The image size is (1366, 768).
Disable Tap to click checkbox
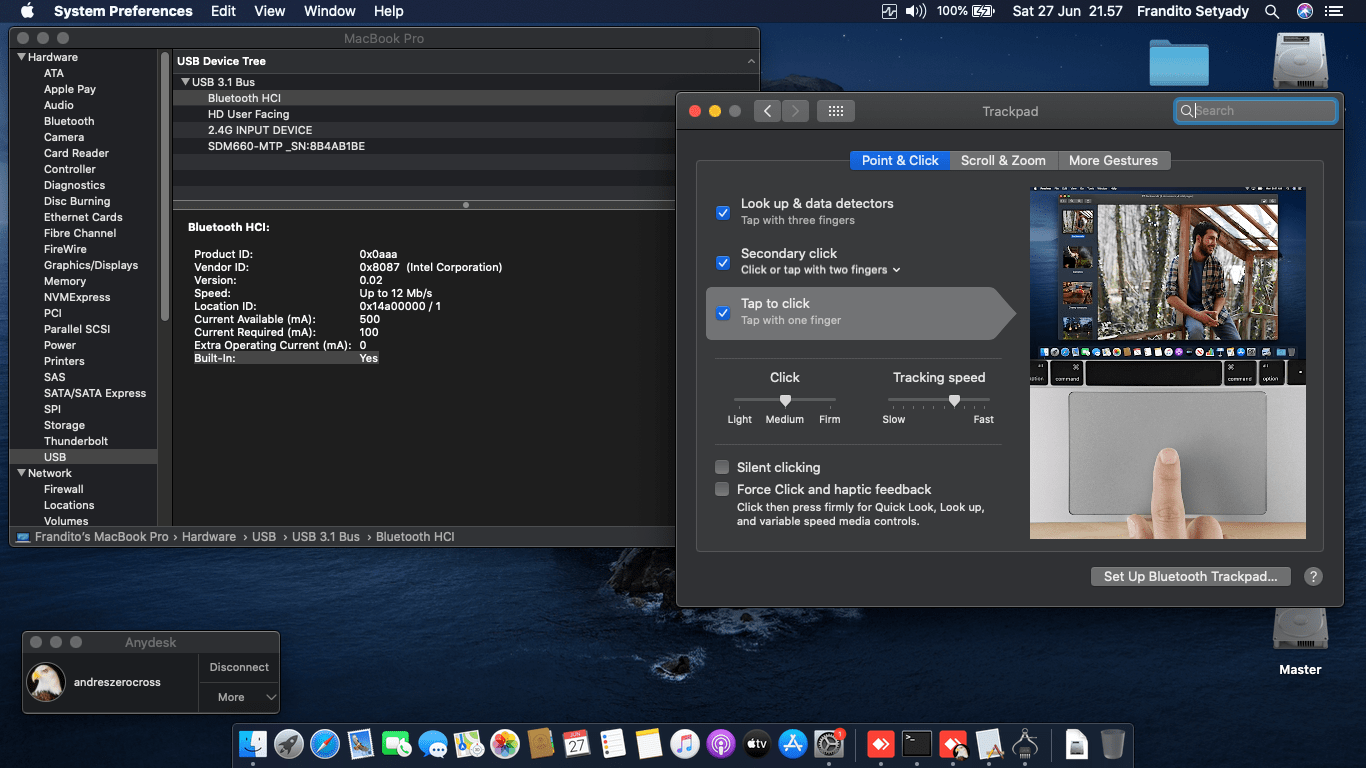(723, 312)
